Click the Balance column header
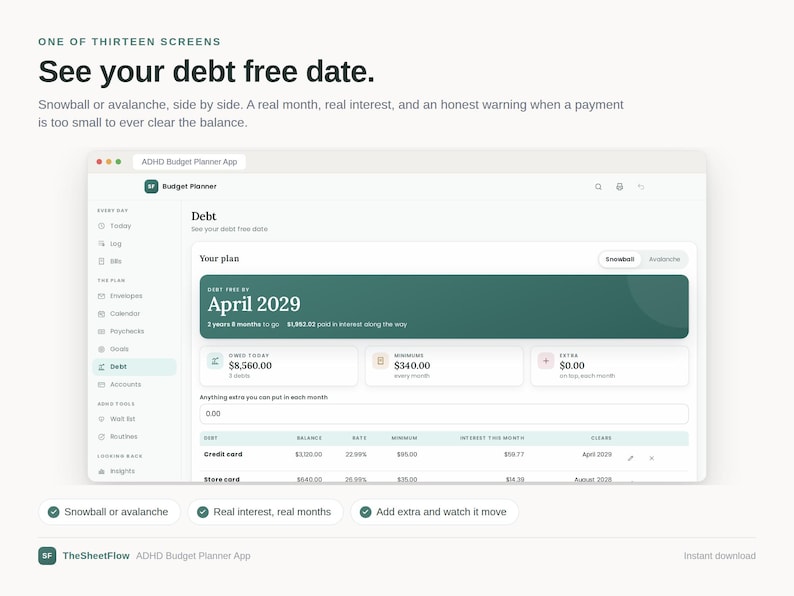The image size is (794, 596). pos(309,438)
